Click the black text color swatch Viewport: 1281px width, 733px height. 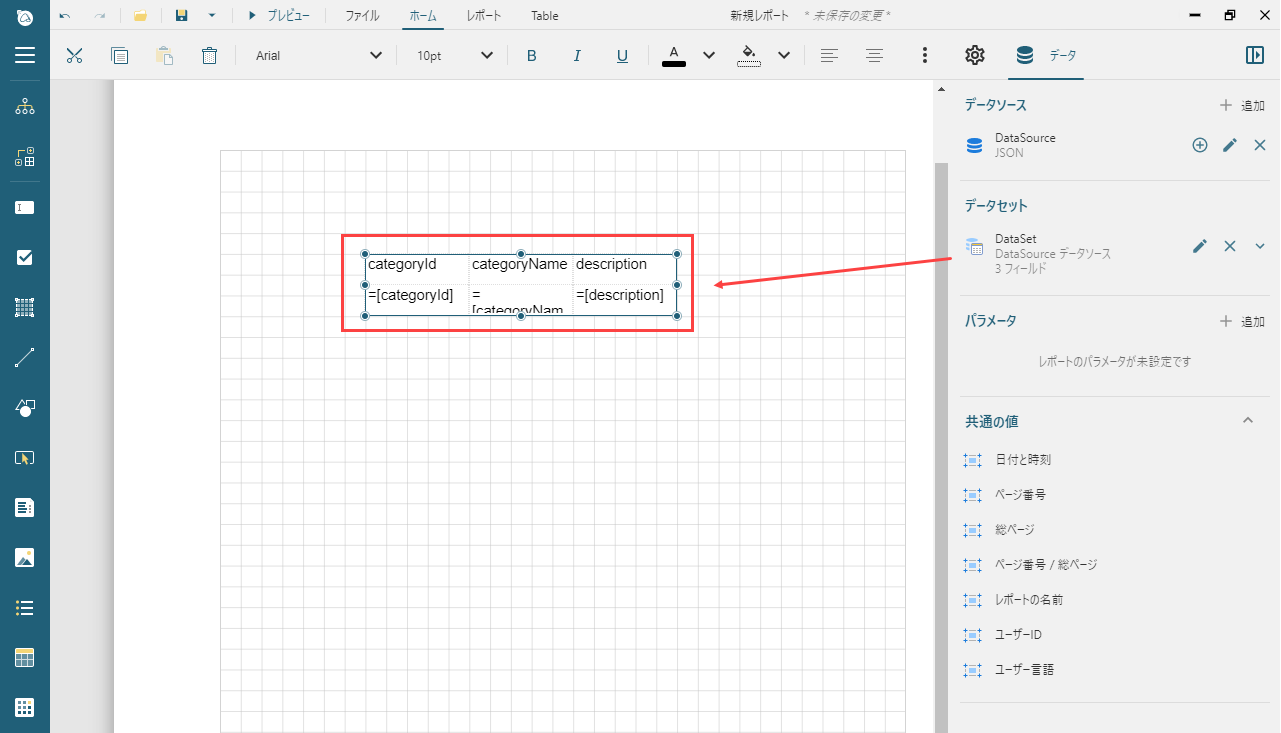pos(674,56)
